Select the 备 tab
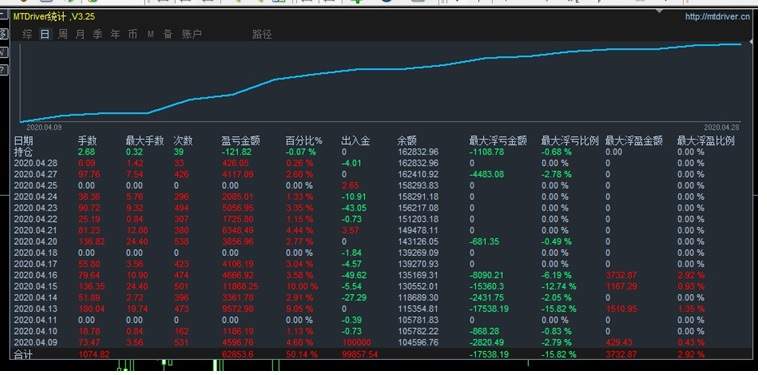This screenshot has width=767, height=375. pos(168,34)
